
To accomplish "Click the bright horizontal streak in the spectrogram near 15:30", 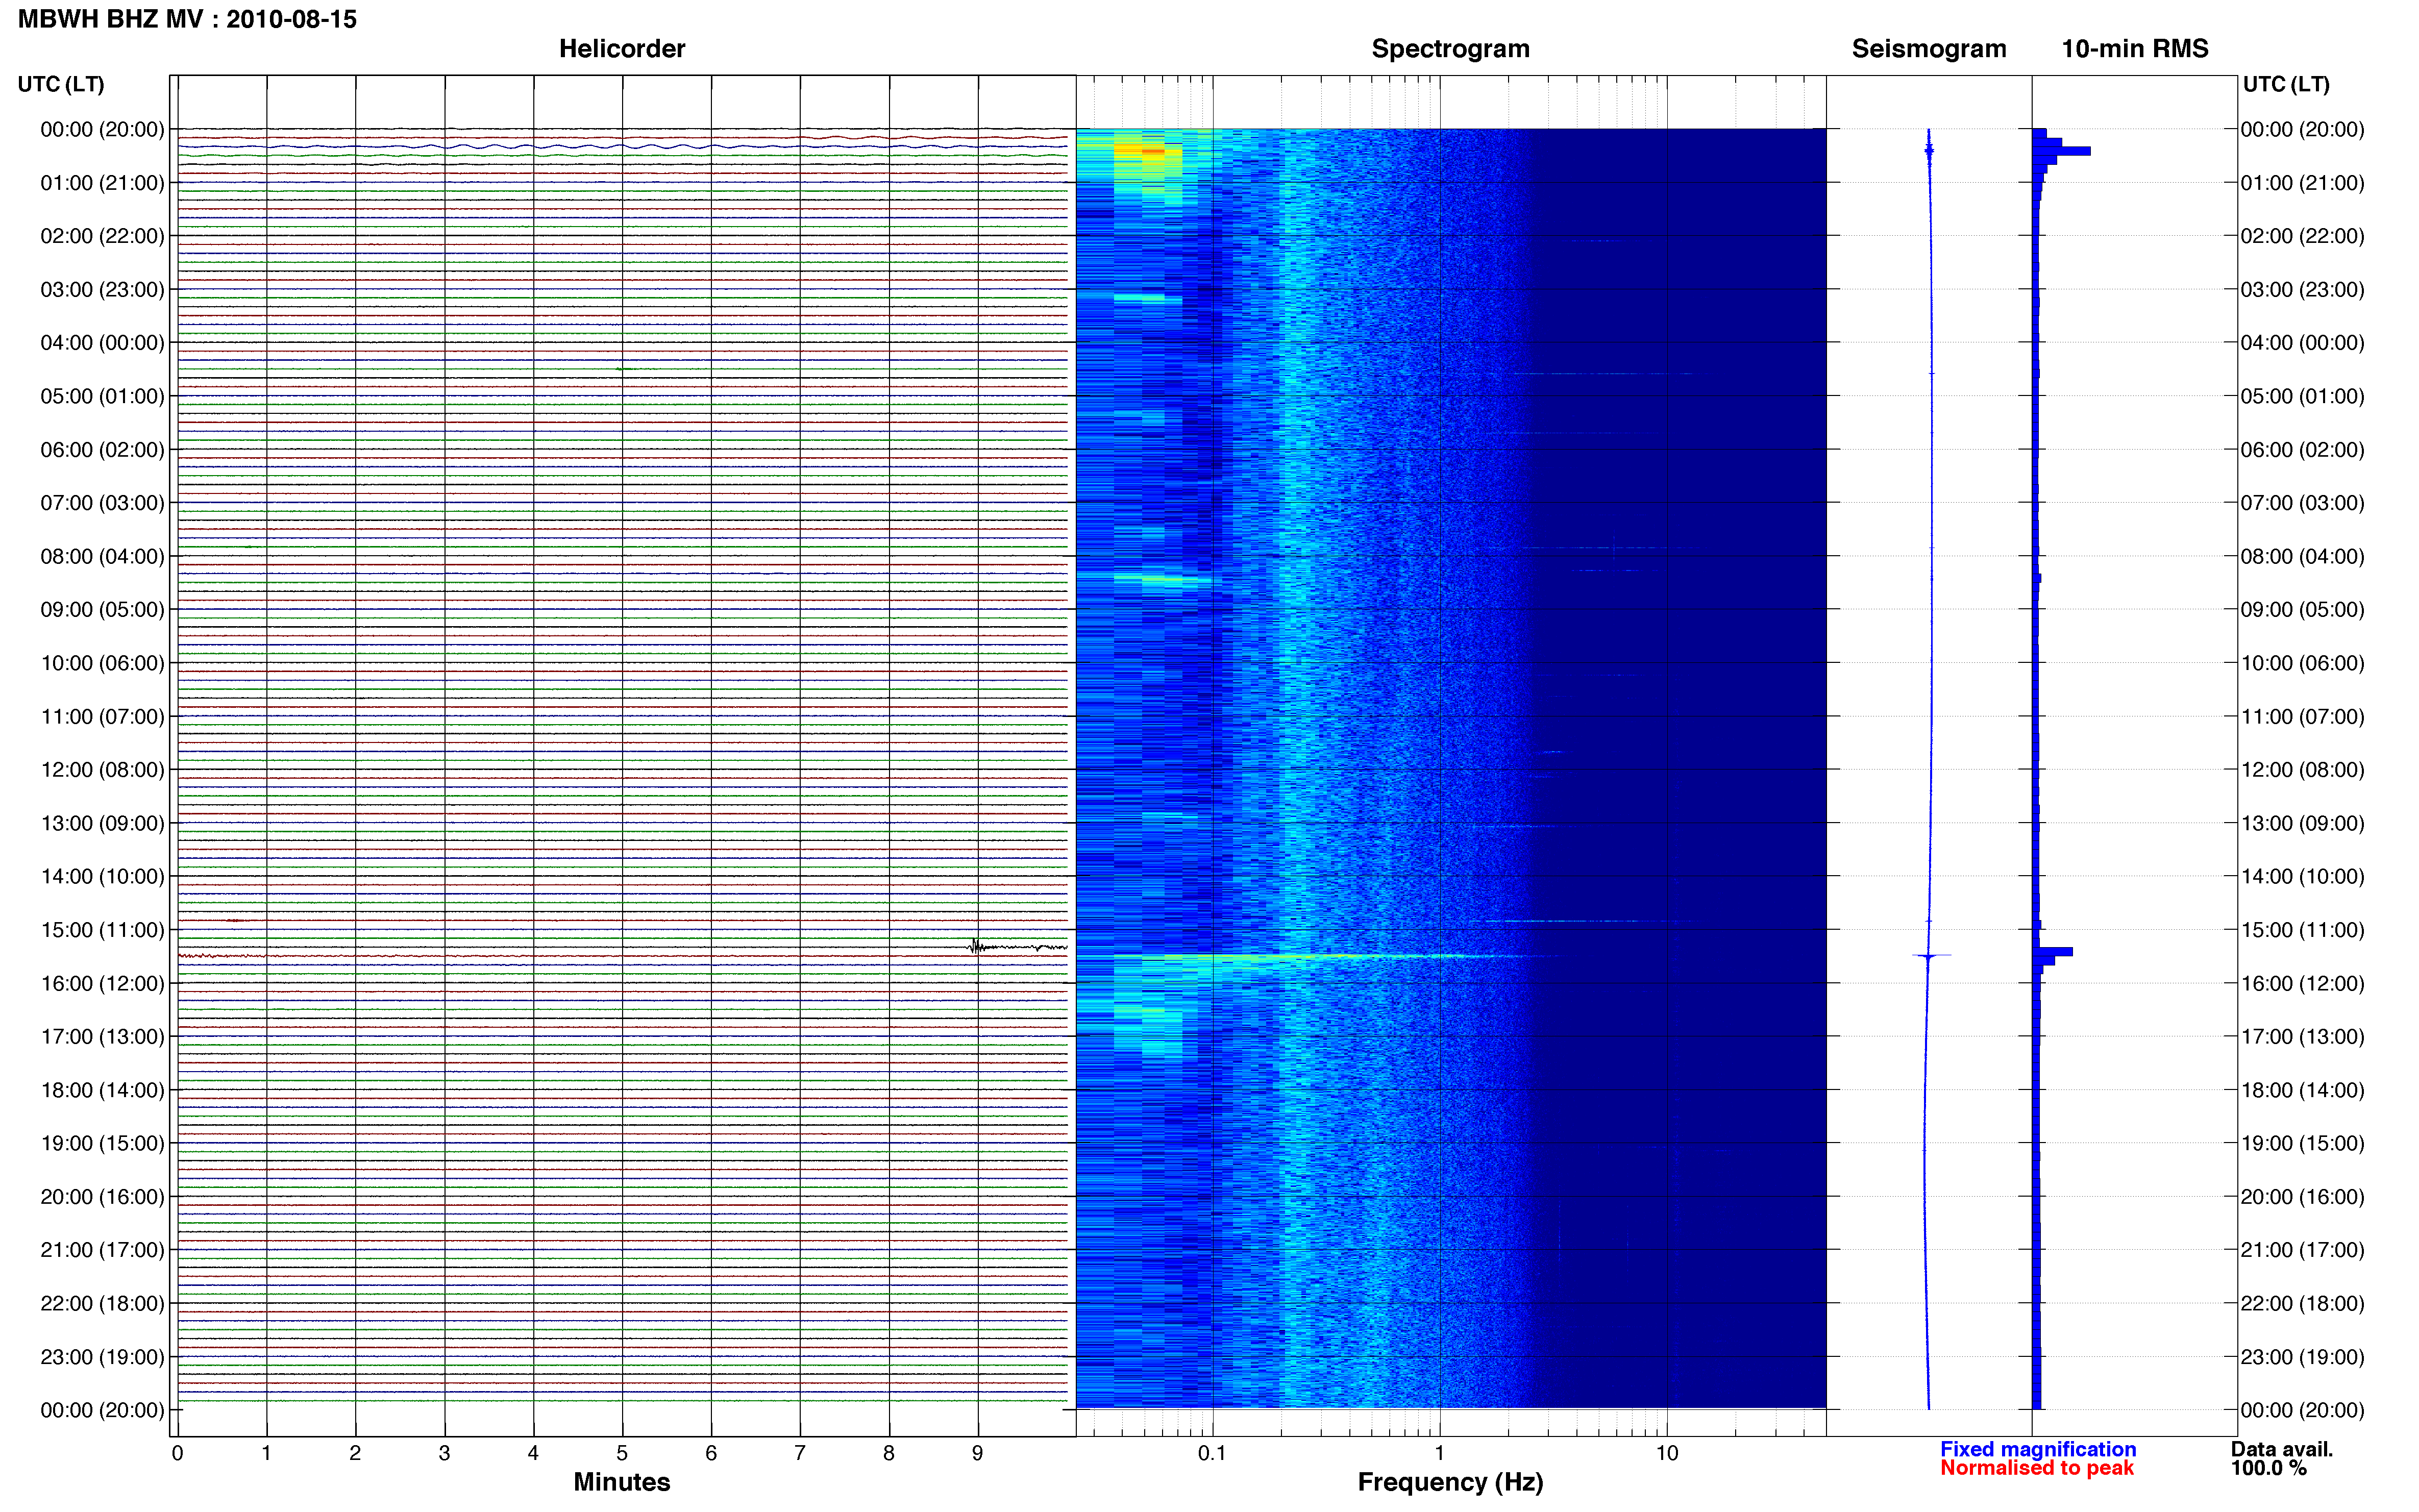I will 1340,957.
